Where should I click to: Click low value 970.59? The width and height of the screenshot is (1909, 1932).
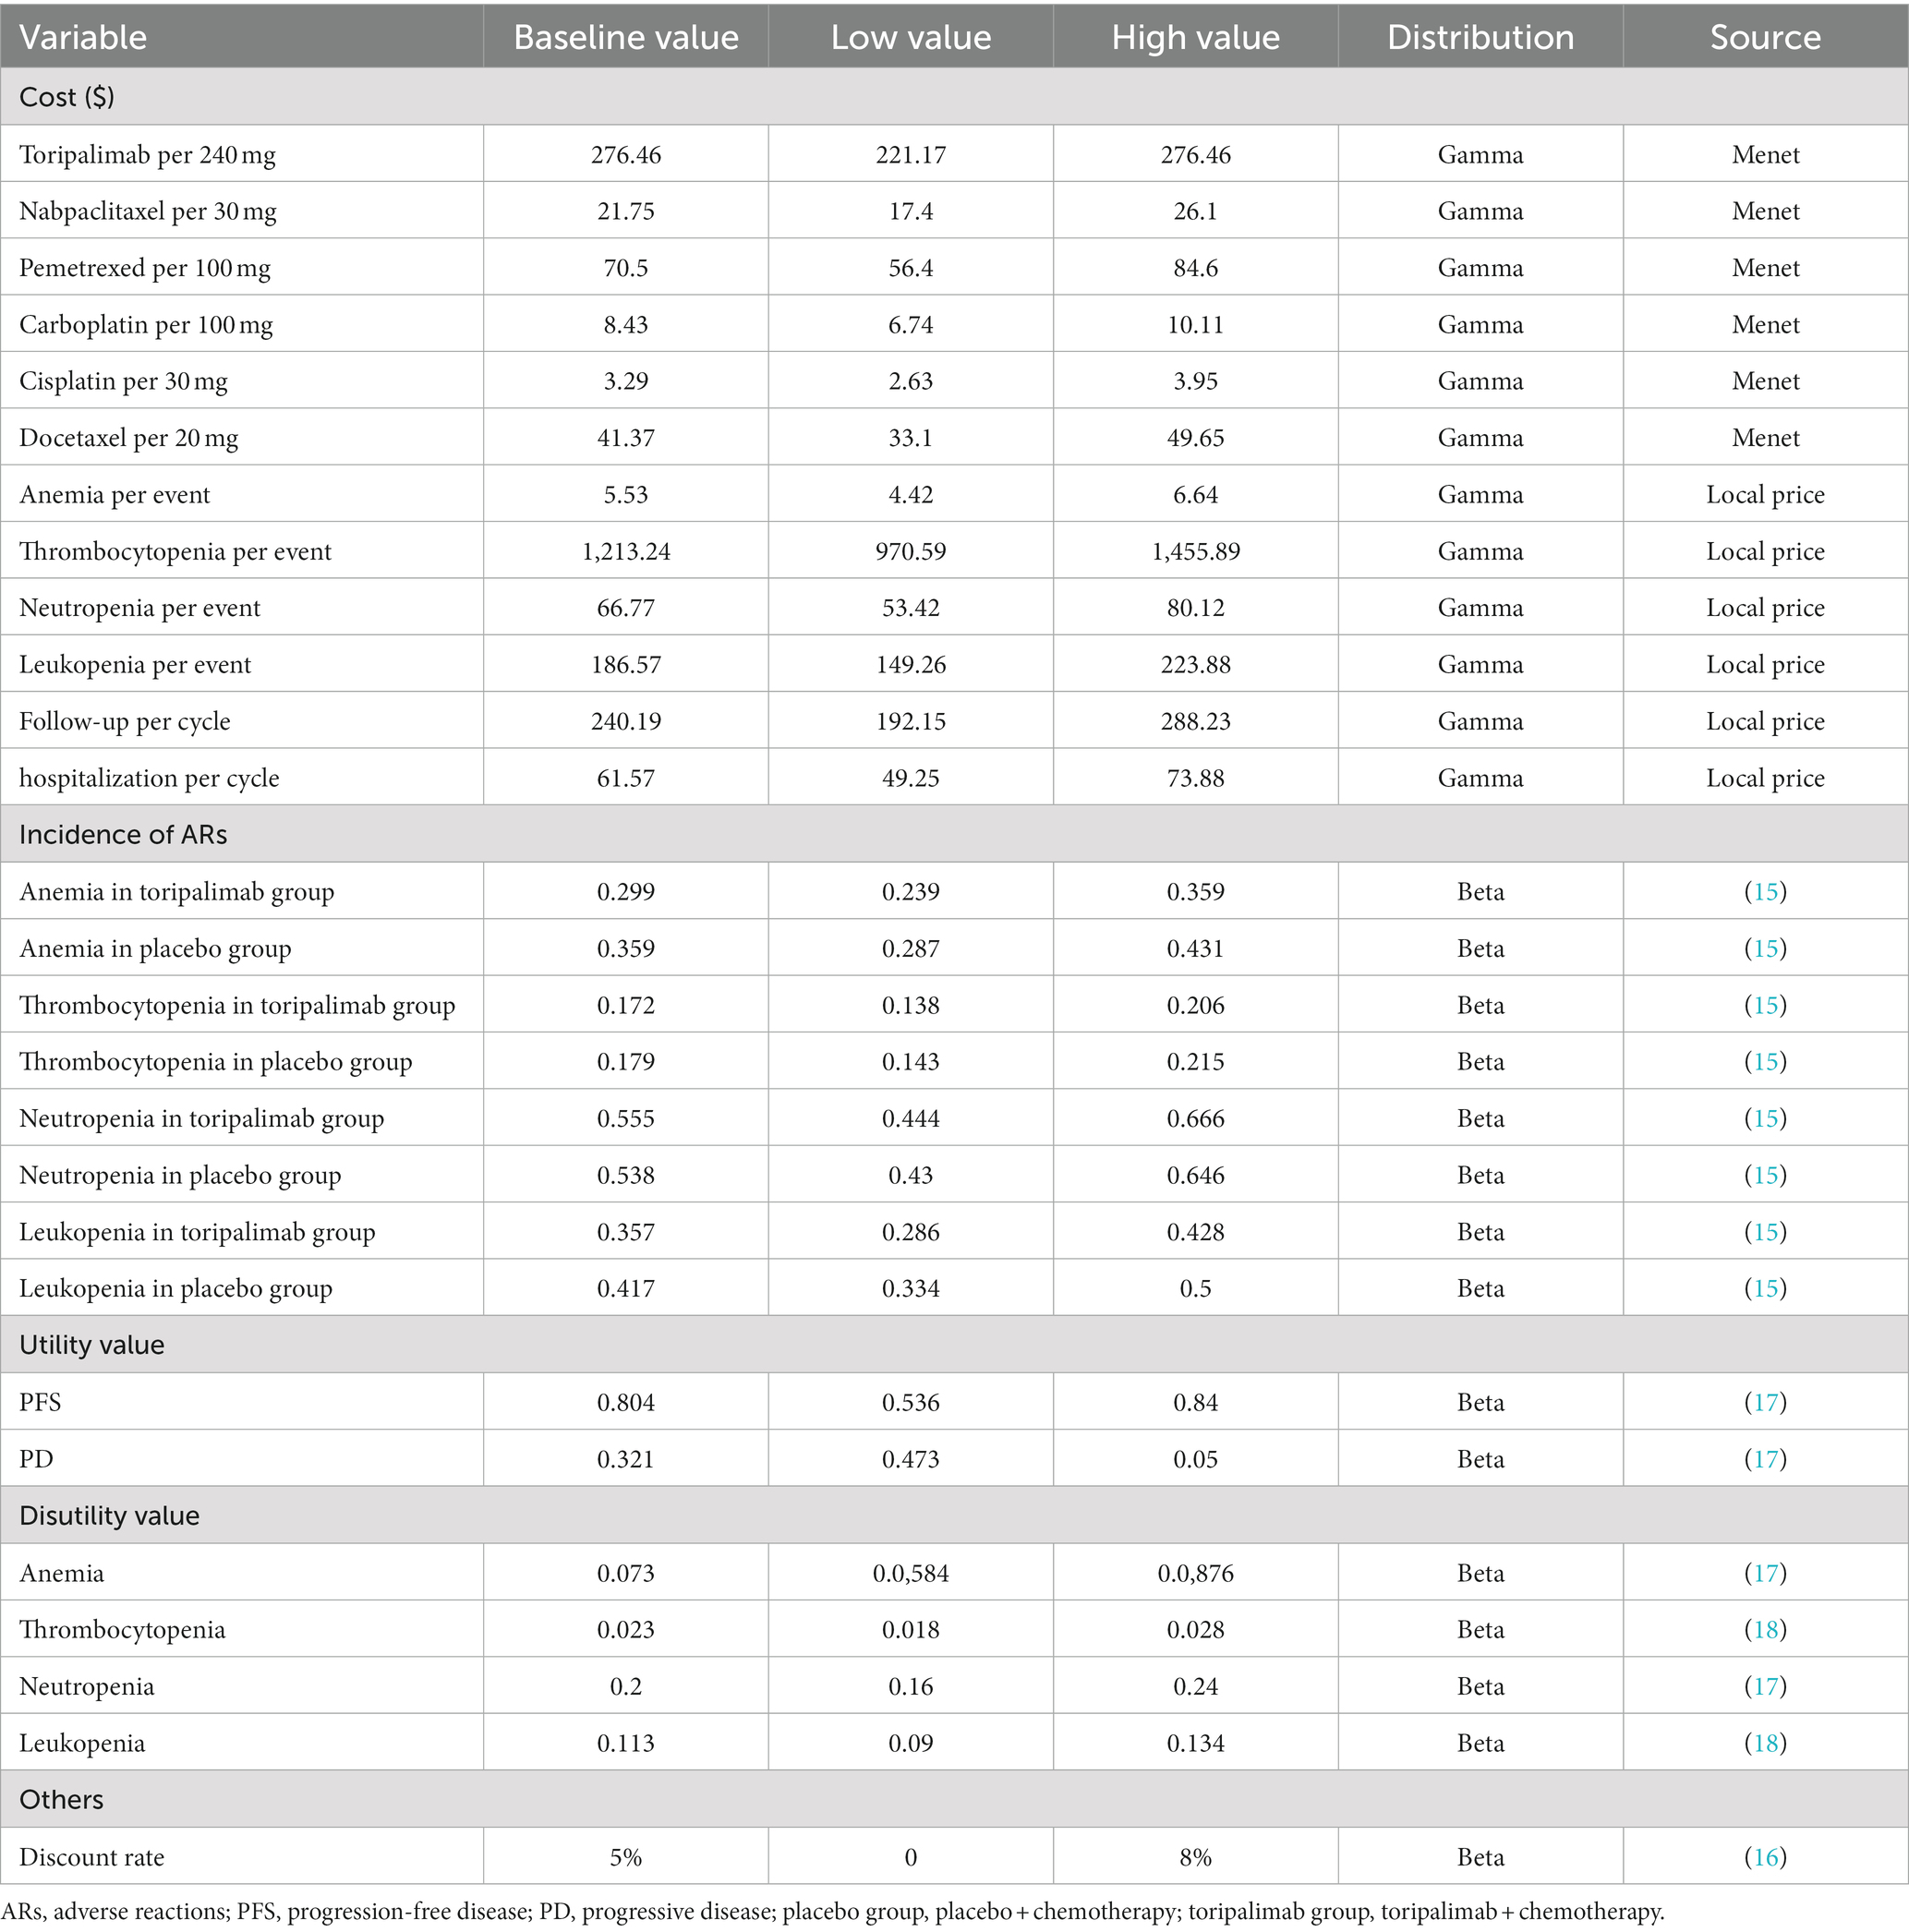coord(911,551)
